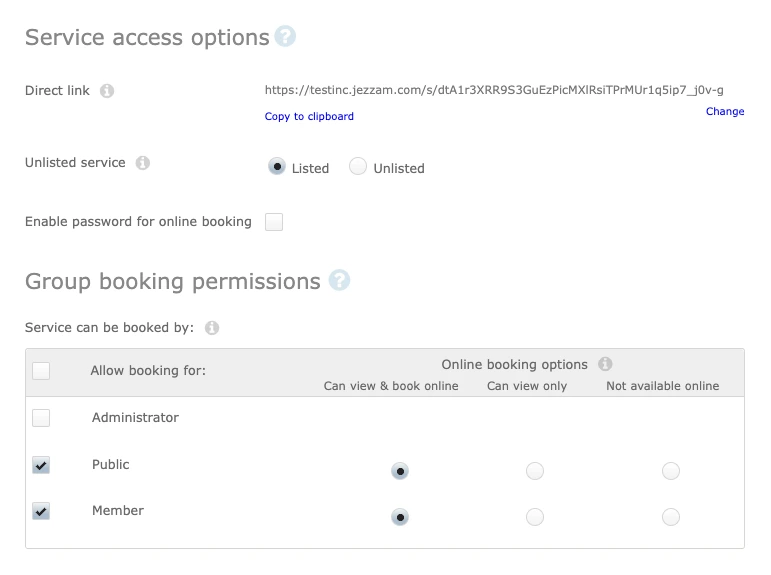
Task: Open help icon beside Group booking permissions
Action: (x=339, y=281)
